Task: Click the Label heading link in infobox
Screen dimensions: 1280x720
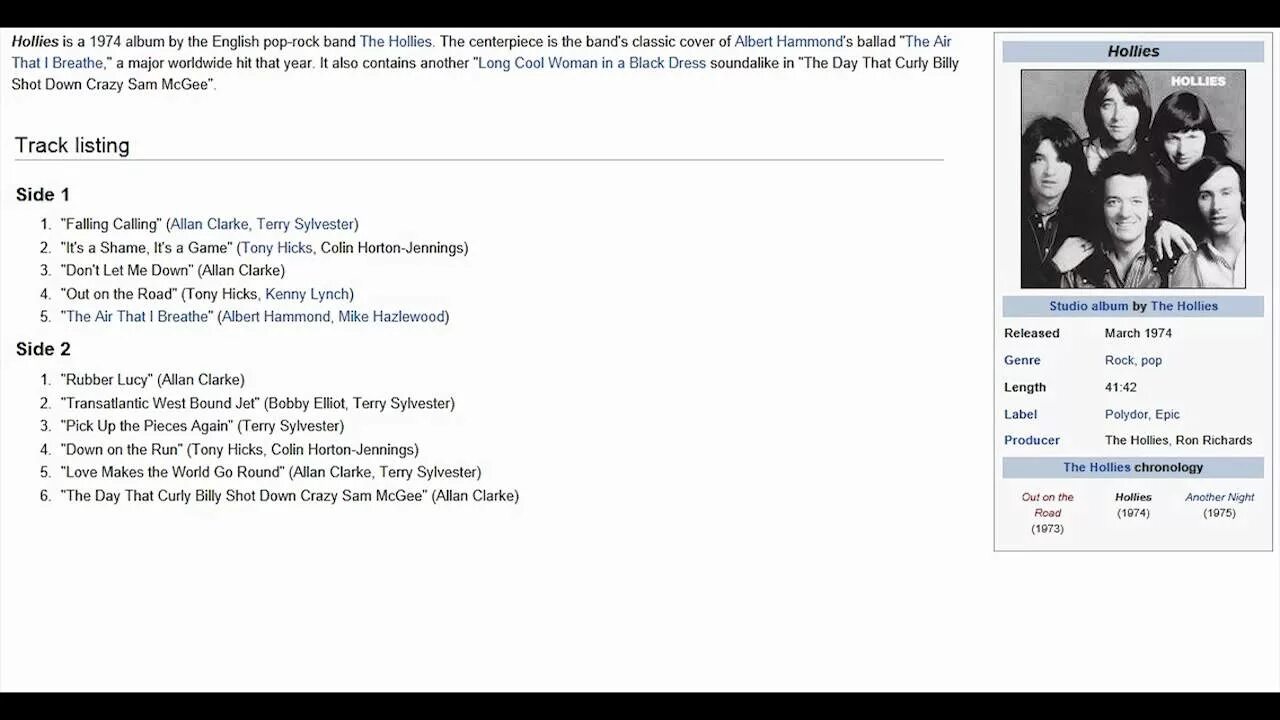Action: point(1020,414)
